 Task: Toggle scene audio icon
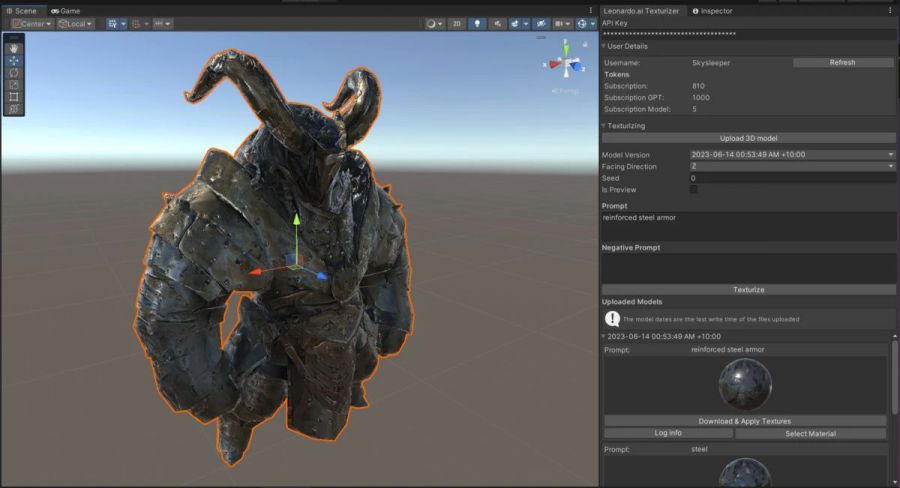tap(497, 24)
